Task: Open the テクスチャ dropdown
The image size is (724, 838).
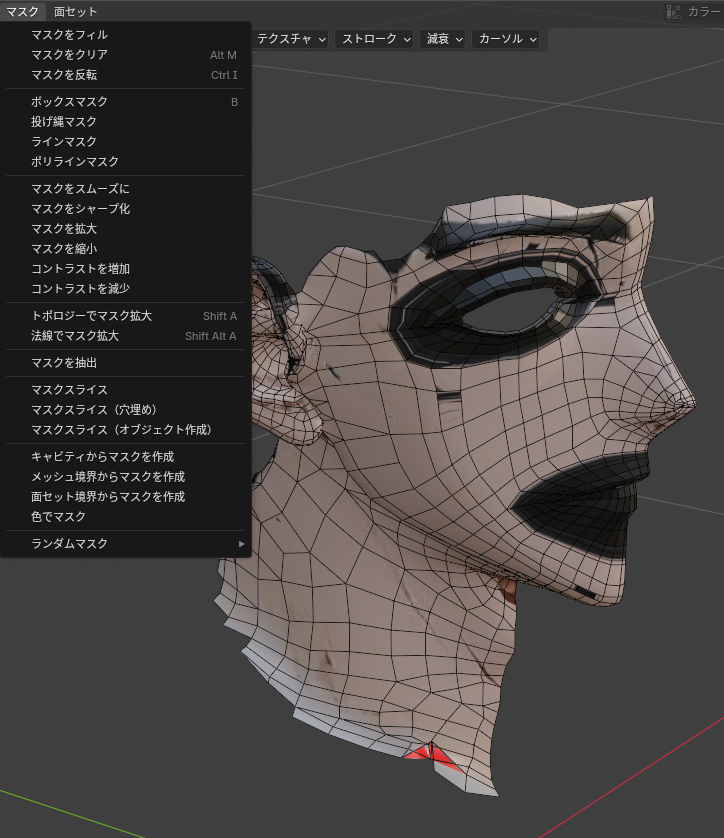Action: point(290,39)
